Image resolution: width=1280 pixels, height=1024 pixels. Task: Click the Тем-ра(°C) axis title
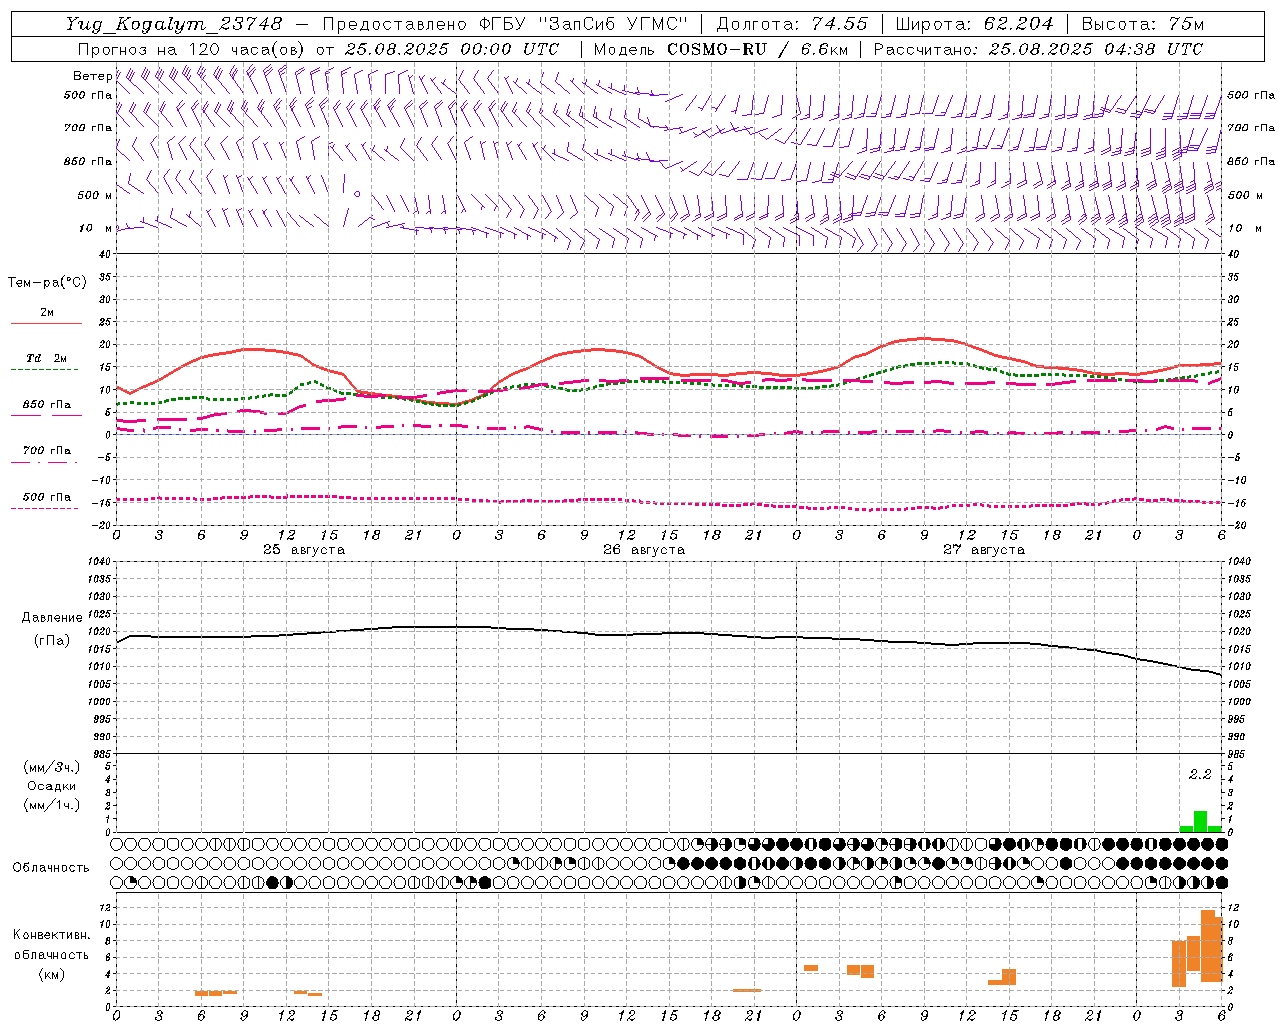[x=47, y=282]
